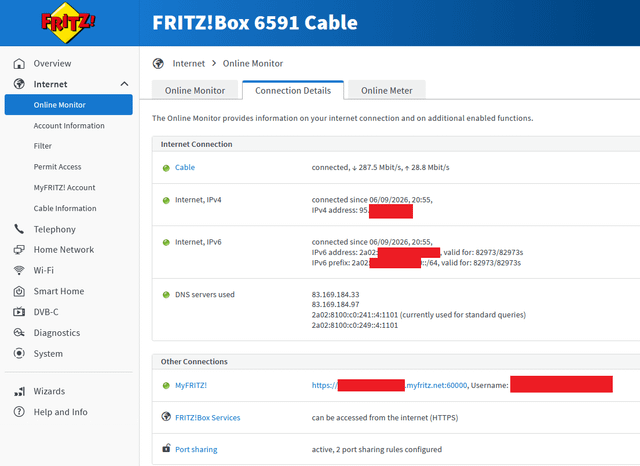Viewport: 640px width, 466px height.
Task: Open Cable Information submenu item
Action: click(x=65, y=208)
